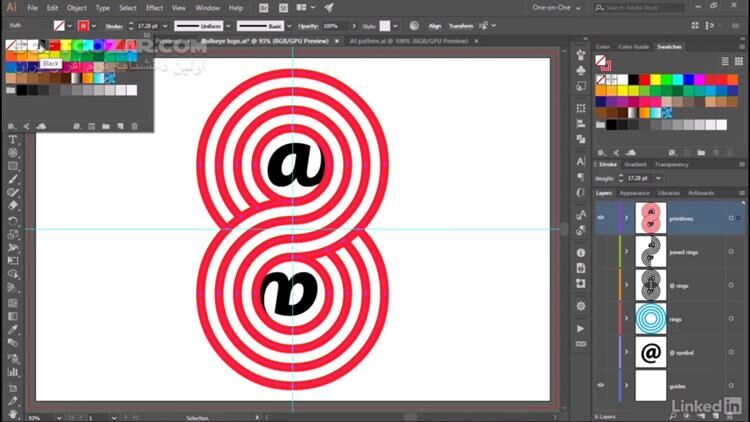Toggle visibility of the guides layer

(601, 385)
